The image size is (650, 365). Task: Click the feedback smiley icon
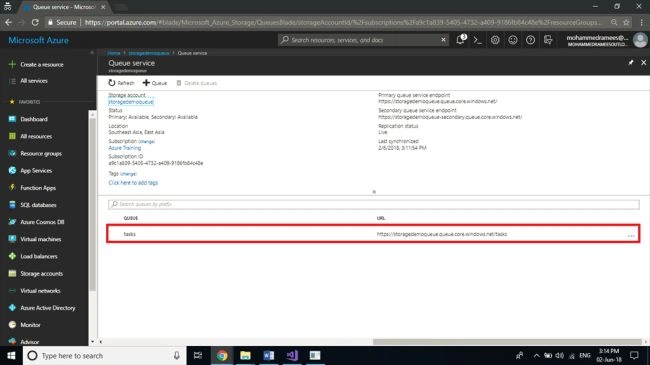513,40
